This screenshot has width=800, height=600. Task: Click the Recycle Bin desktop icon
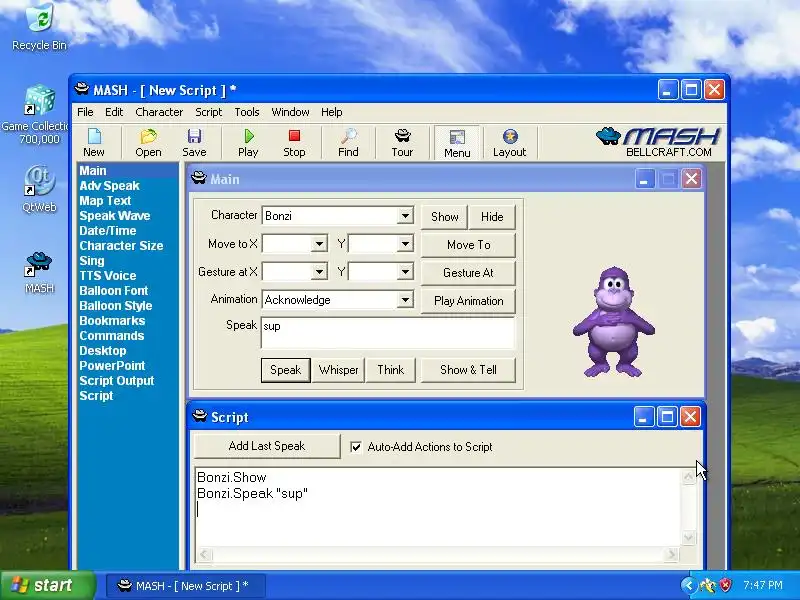click(39, 27)
